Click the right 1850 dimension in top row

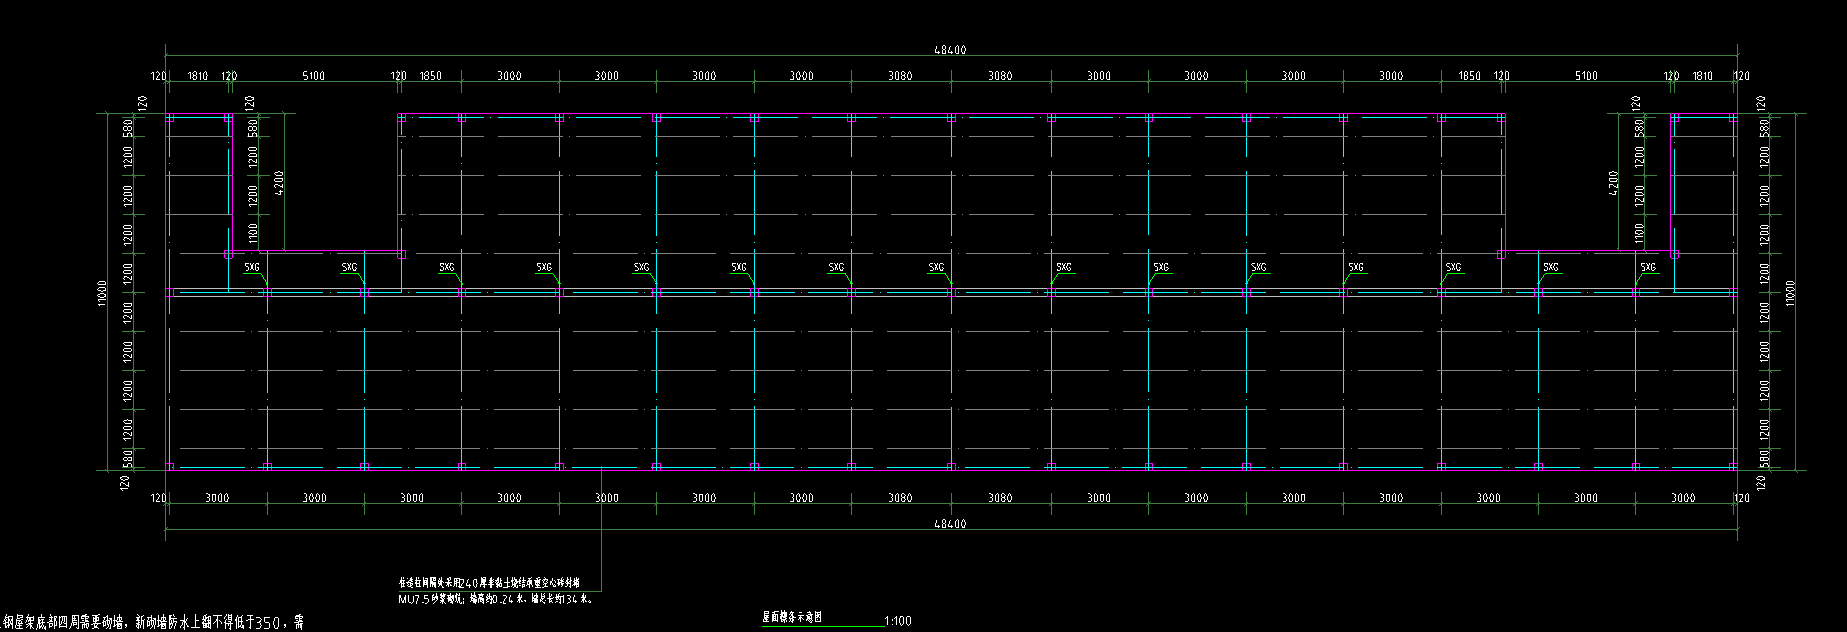tap(1469, 76)
